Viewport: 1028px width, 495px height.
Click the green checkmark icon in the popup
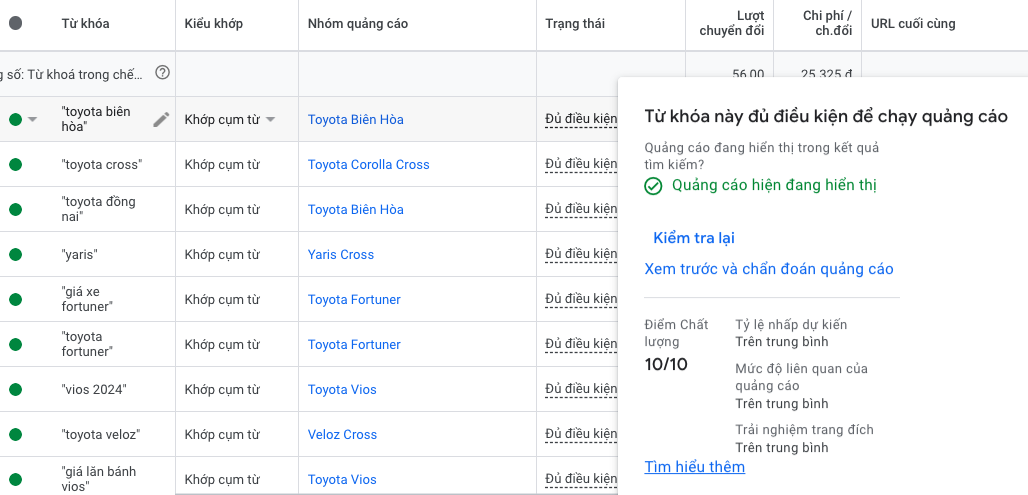(653, 186)
